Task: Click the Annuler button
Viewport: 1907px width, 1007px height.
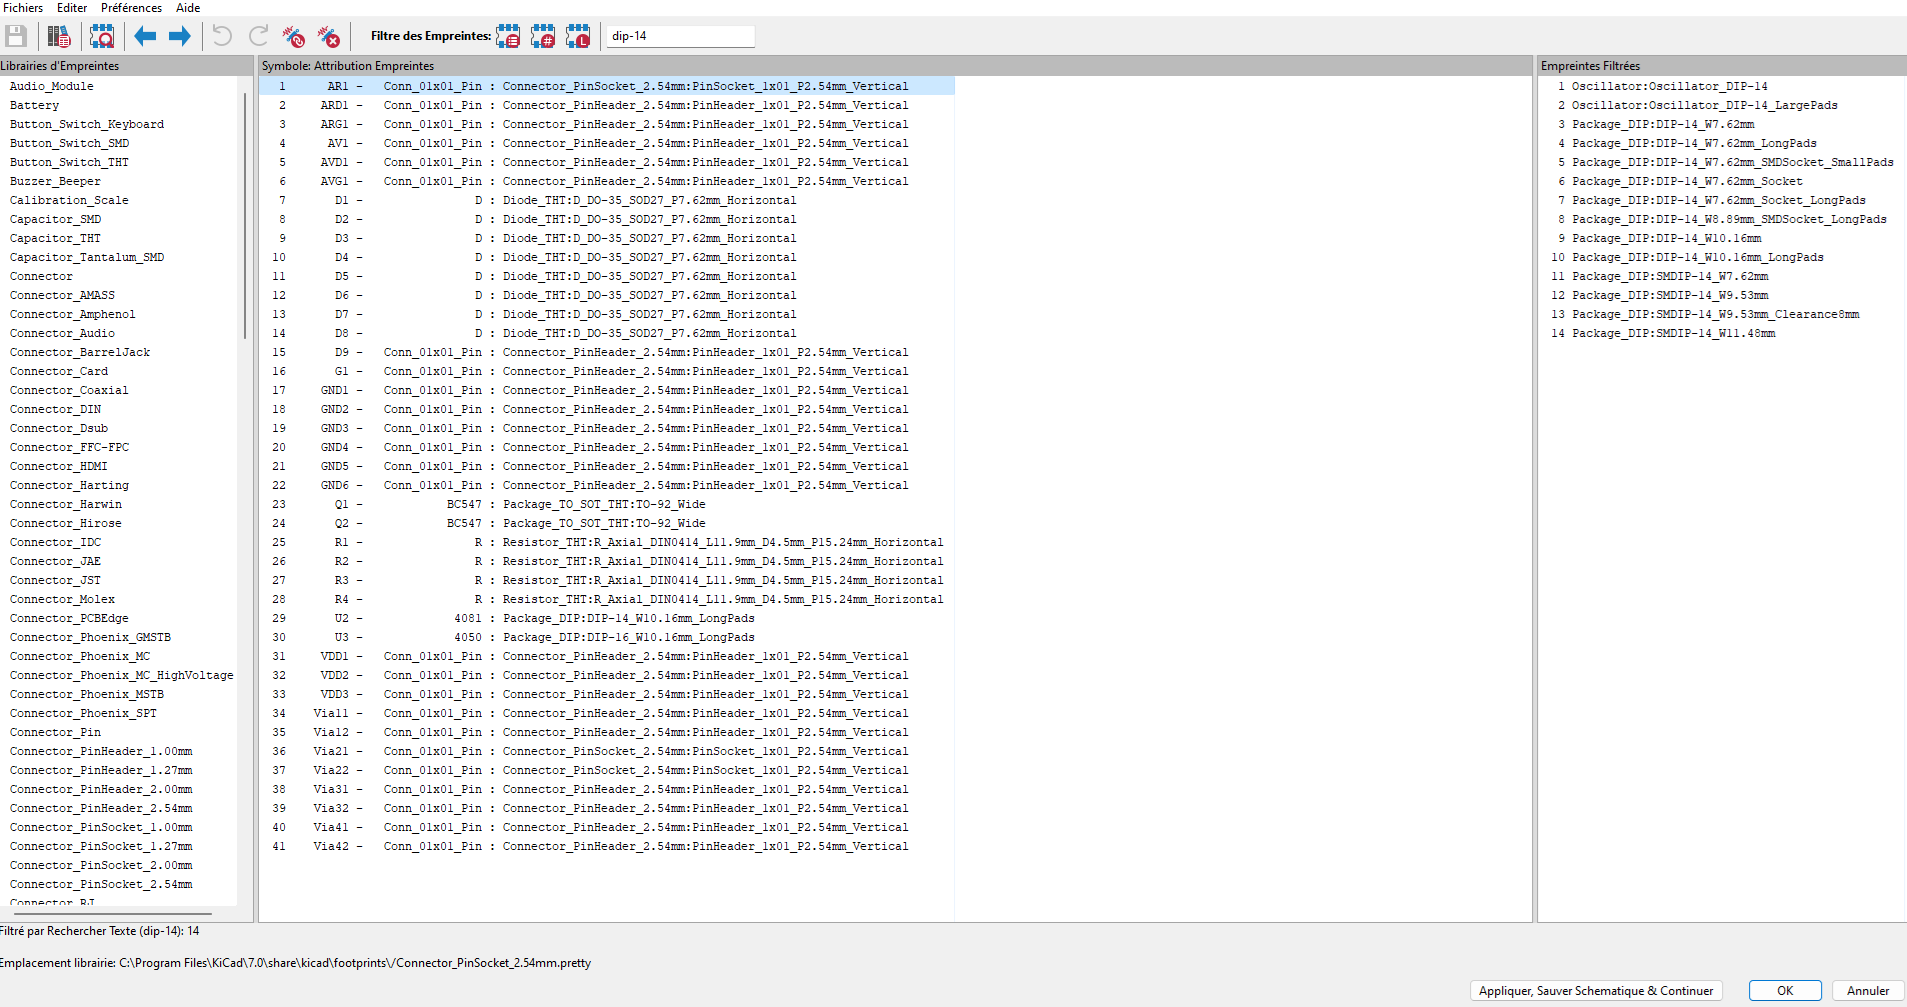Action: tap(1867, 991)
